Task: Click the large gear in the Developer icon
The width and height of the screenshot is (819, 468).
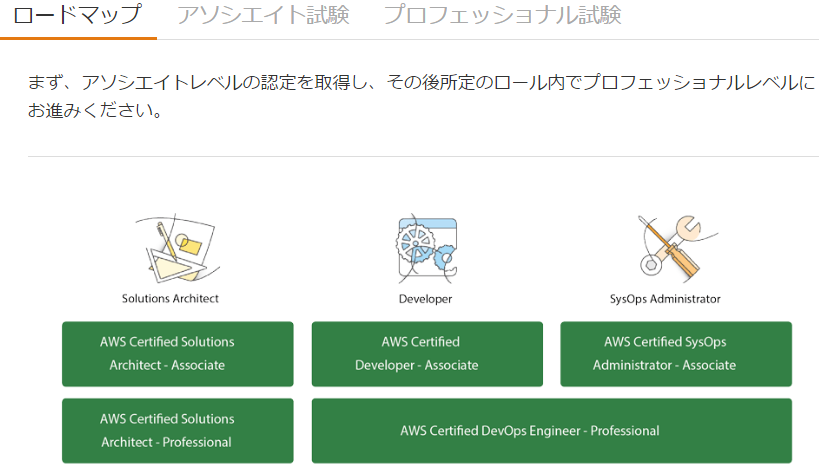Action: 413,246
